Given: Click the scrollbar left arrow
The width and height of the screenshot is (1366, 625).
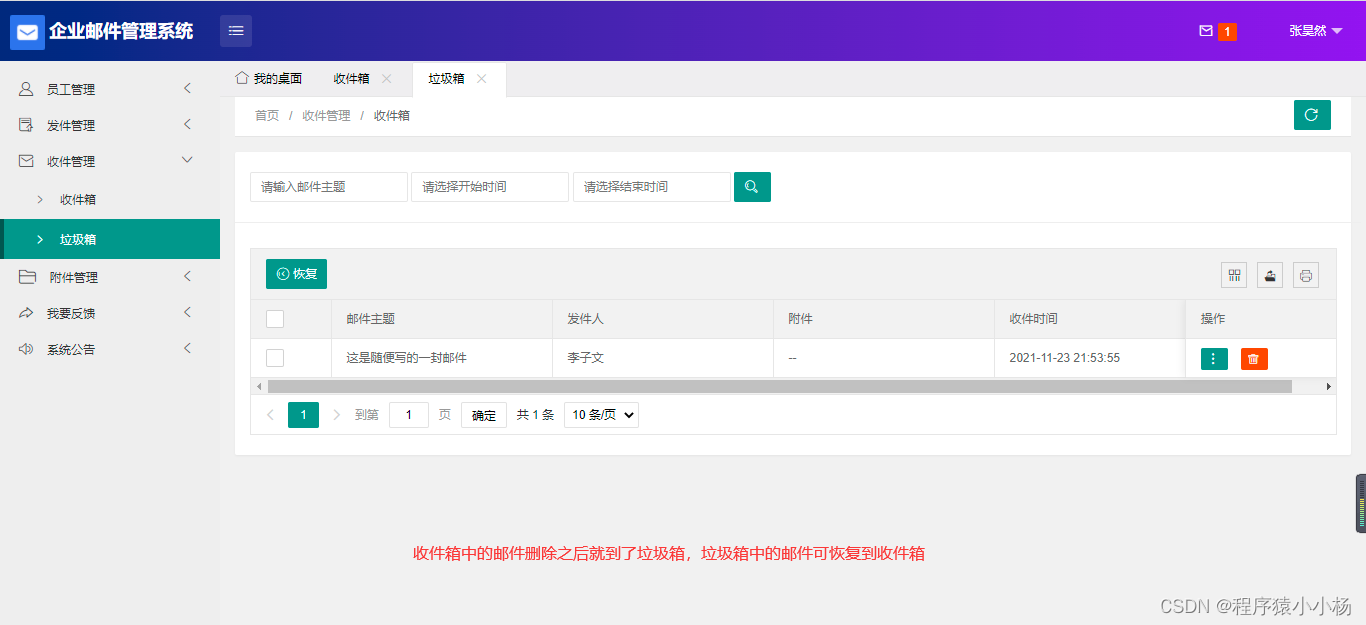Looking at the screenshot, I should (259, 386).
